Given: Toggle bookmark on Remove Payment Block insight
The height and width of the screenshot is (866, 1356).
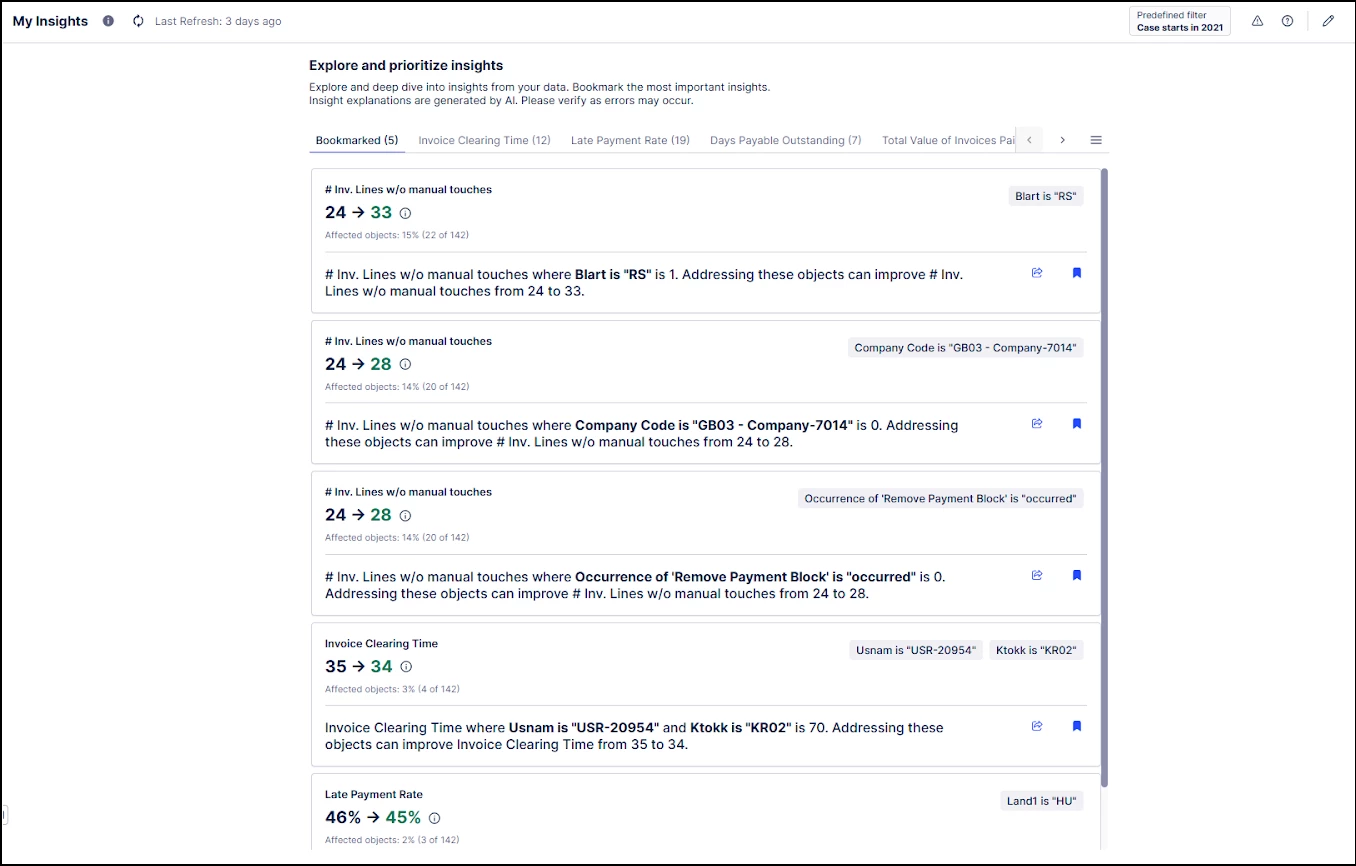Looking at the screenshot, I should 1077,575.
